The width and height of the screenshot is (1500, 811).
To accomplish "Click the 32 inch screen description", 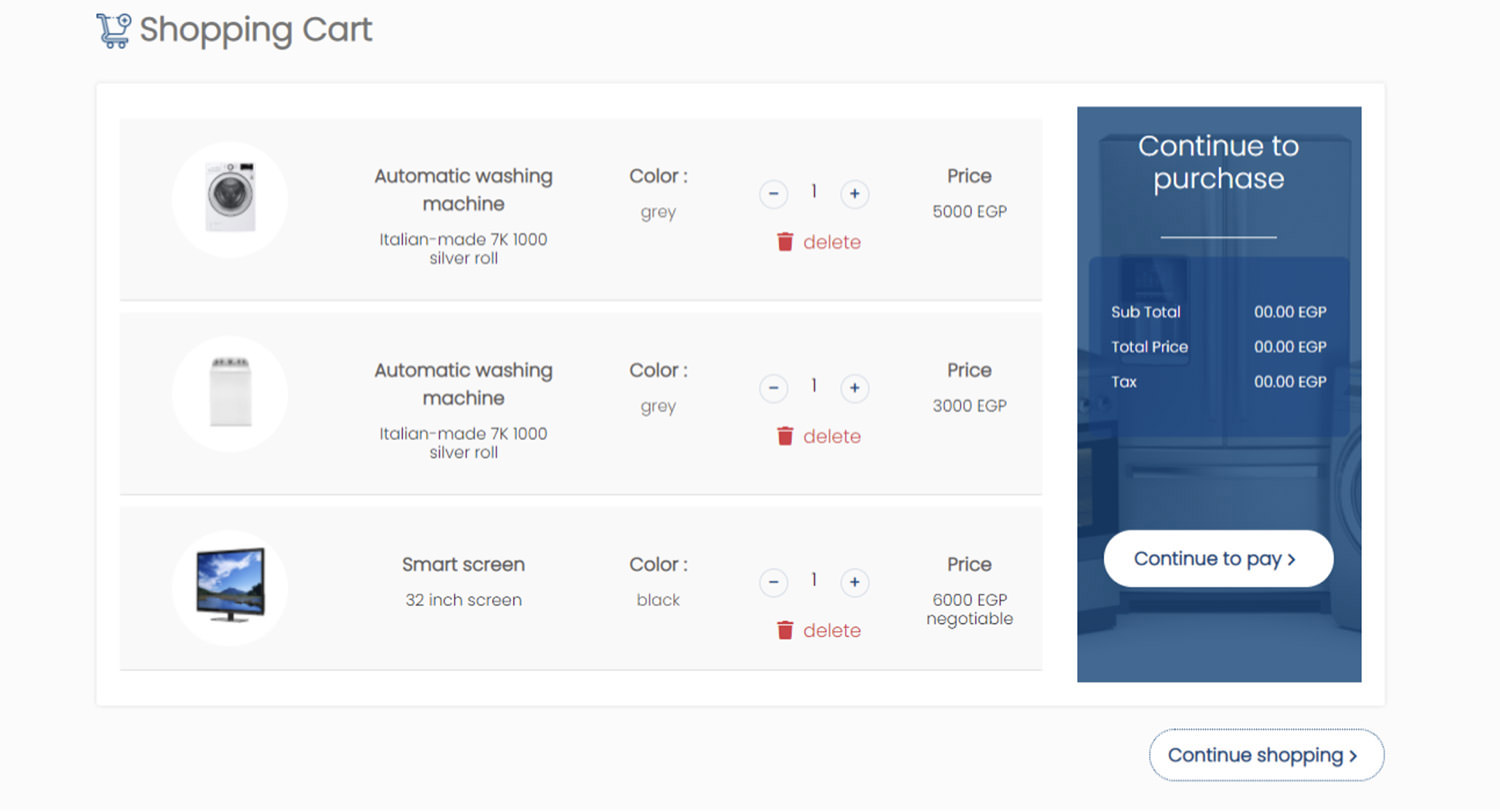I will click(463, 600).
